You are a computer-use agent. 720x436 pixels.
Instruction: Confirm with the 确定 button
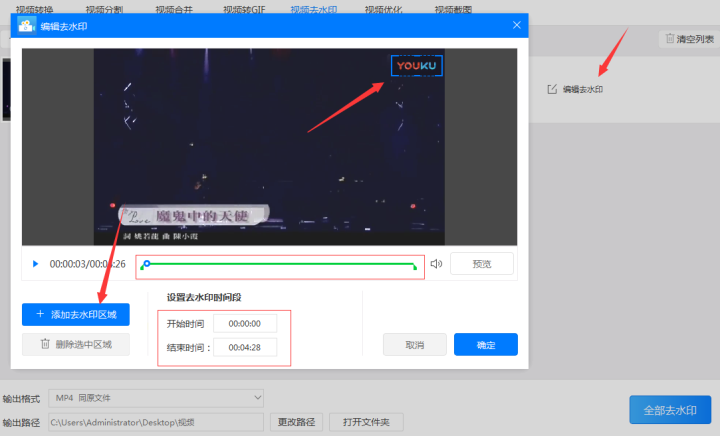point(486,345)
